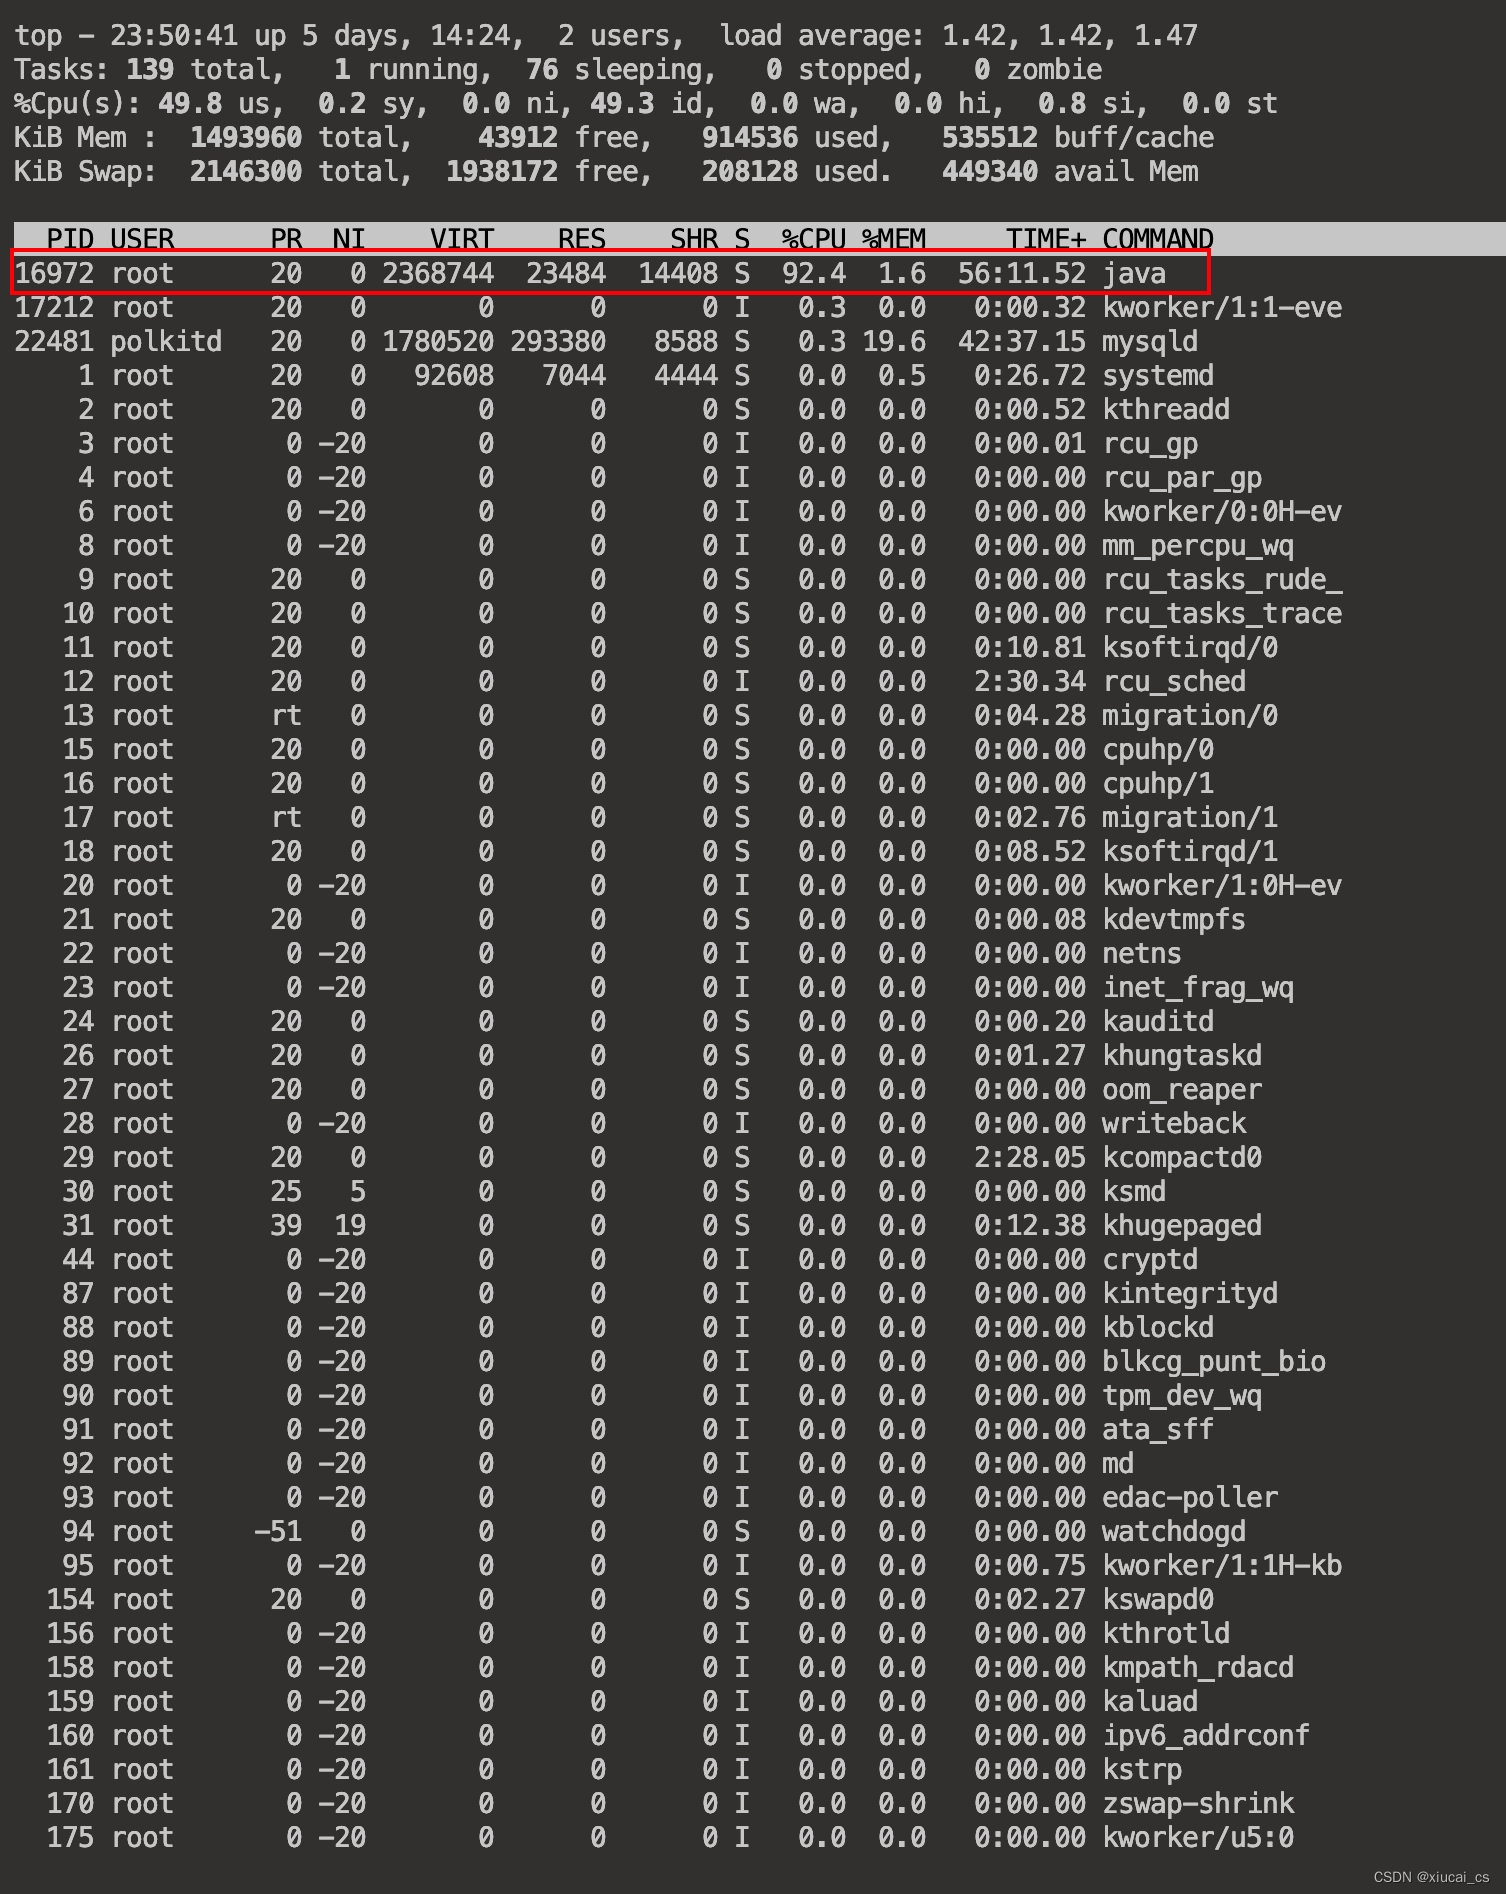
Task: Click the RES column header
Action: (x=582, y=239)
